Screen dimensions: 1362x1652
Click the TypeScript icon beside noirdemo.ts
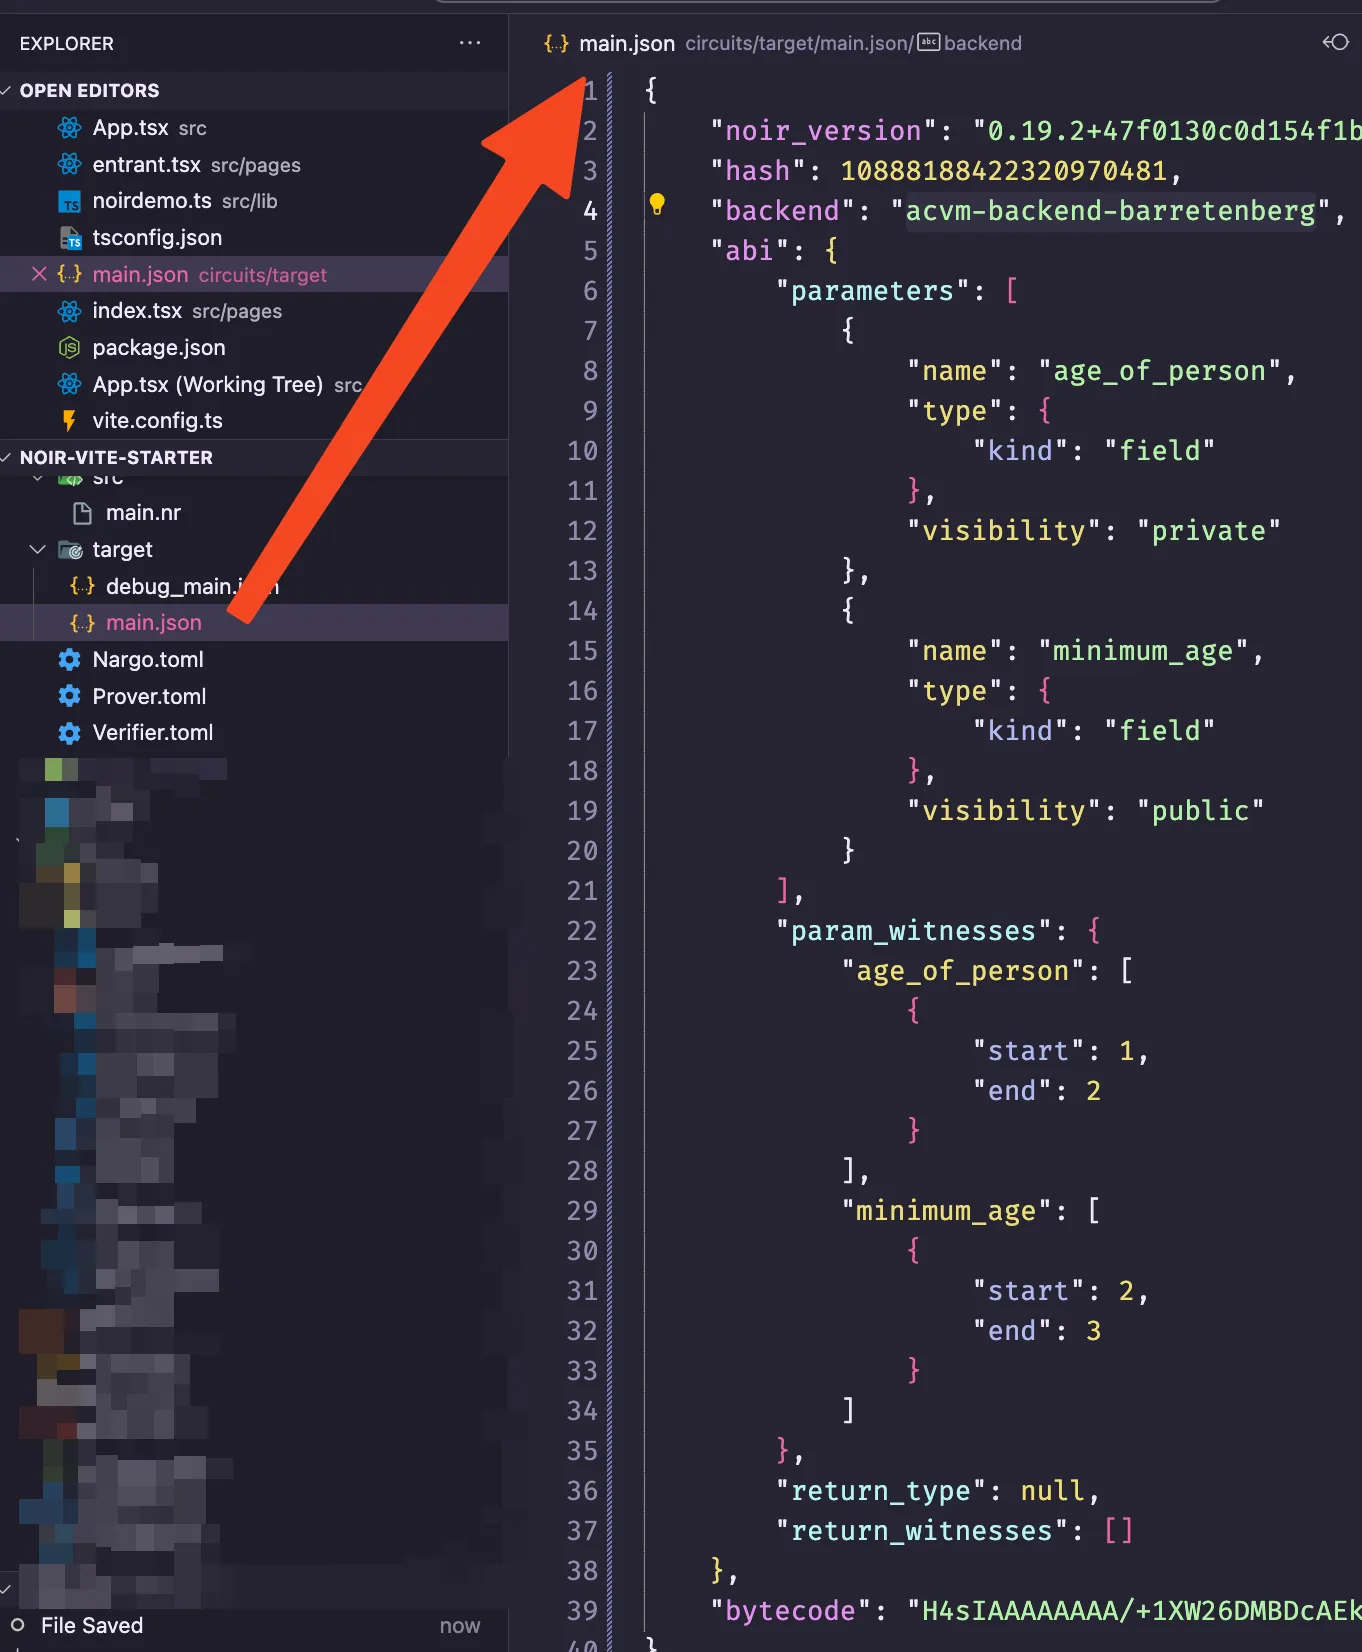pyautogui.click(x=69, y=202)
